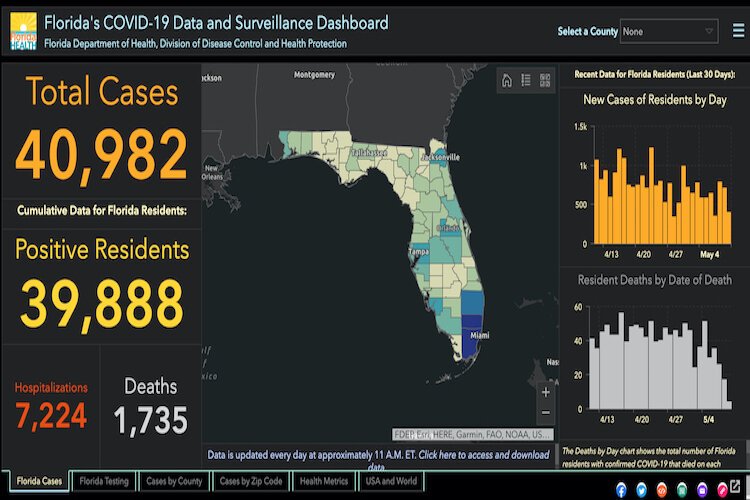Expand the Select a County dropdown
The height and width of the screenshot is (500, 750).
669,31
